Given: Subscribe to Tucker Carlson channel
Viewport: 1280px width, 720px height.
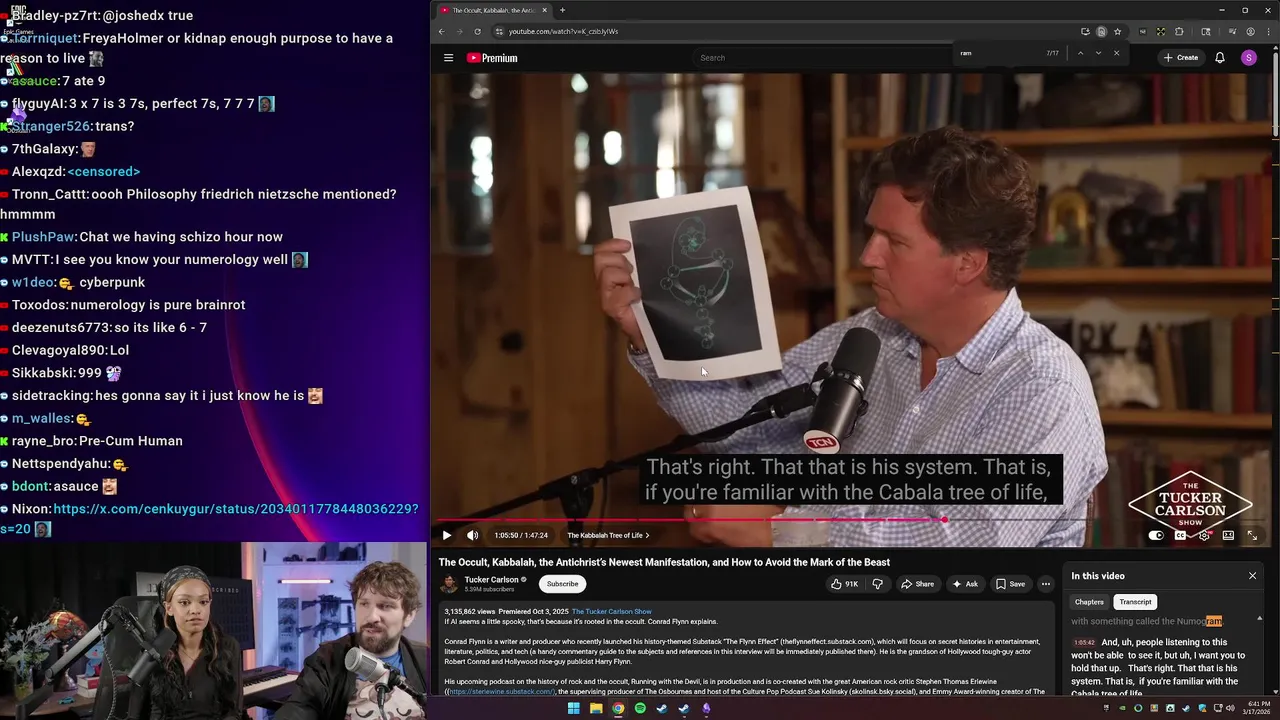Looking at the screenshot, I should click(562, 584).
